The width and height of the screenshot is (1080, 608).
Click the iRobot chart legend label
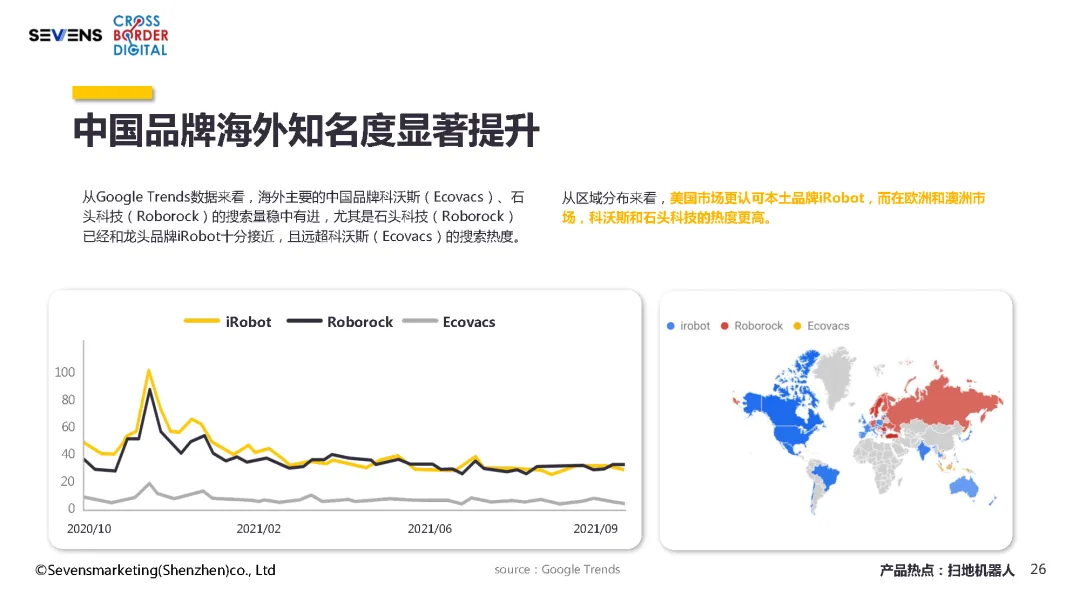[249, 322]
